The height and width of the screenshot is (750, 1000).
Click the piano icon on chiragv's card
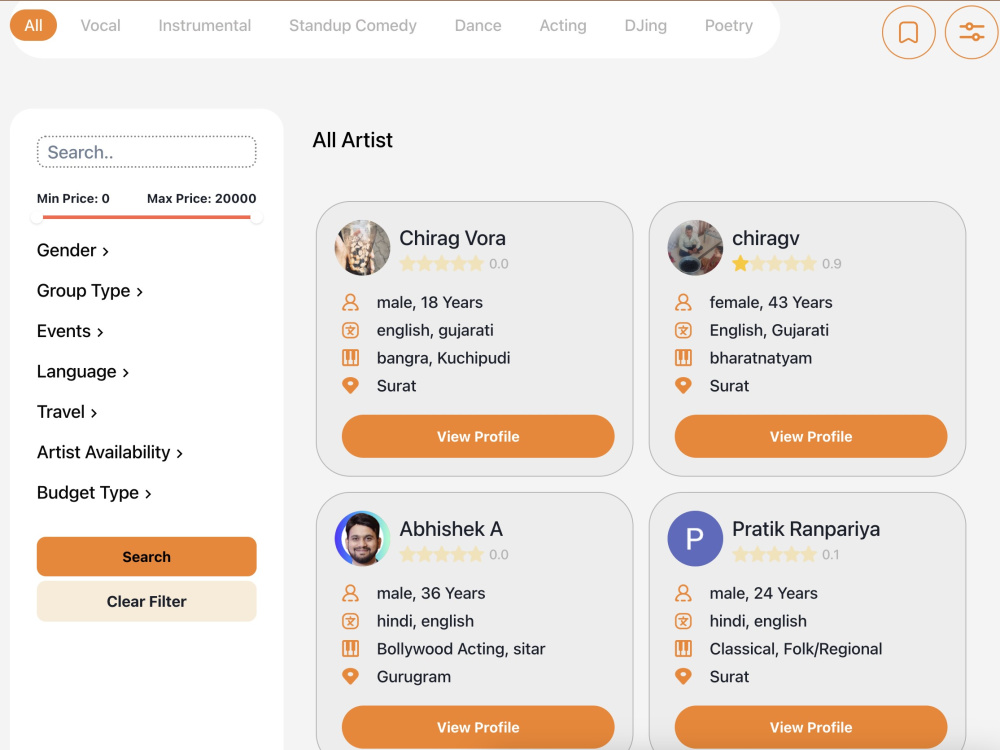tap(683, 358)
